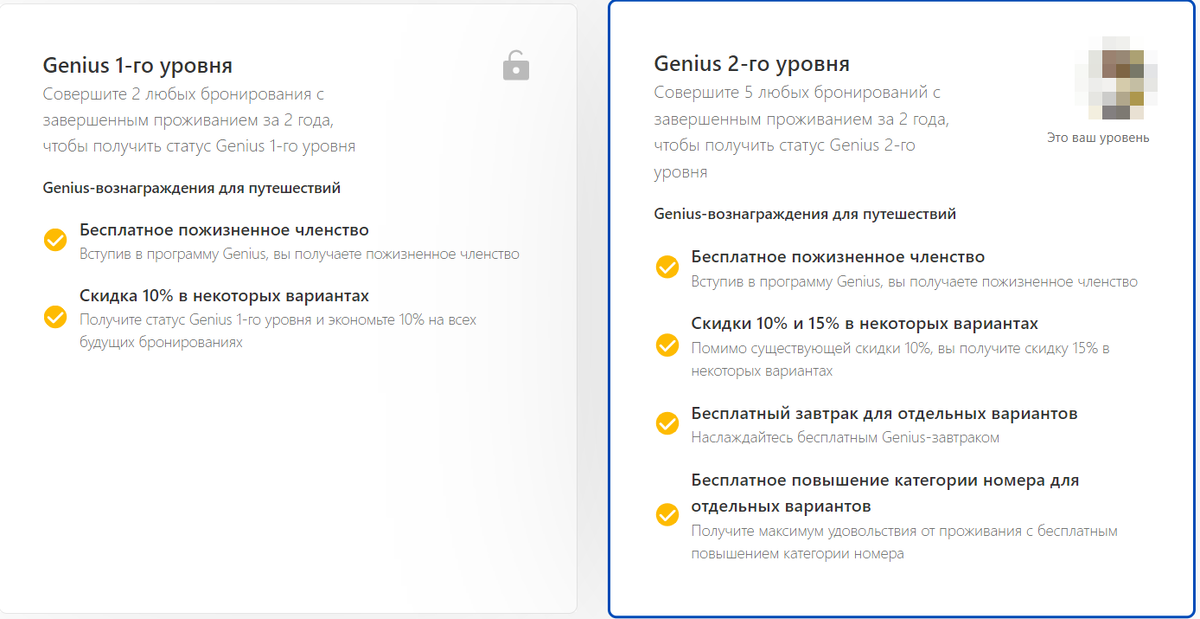Open the 'Genius 2-го уровня' heading link
Screen dimensions: 1200x619
point(750,62)
